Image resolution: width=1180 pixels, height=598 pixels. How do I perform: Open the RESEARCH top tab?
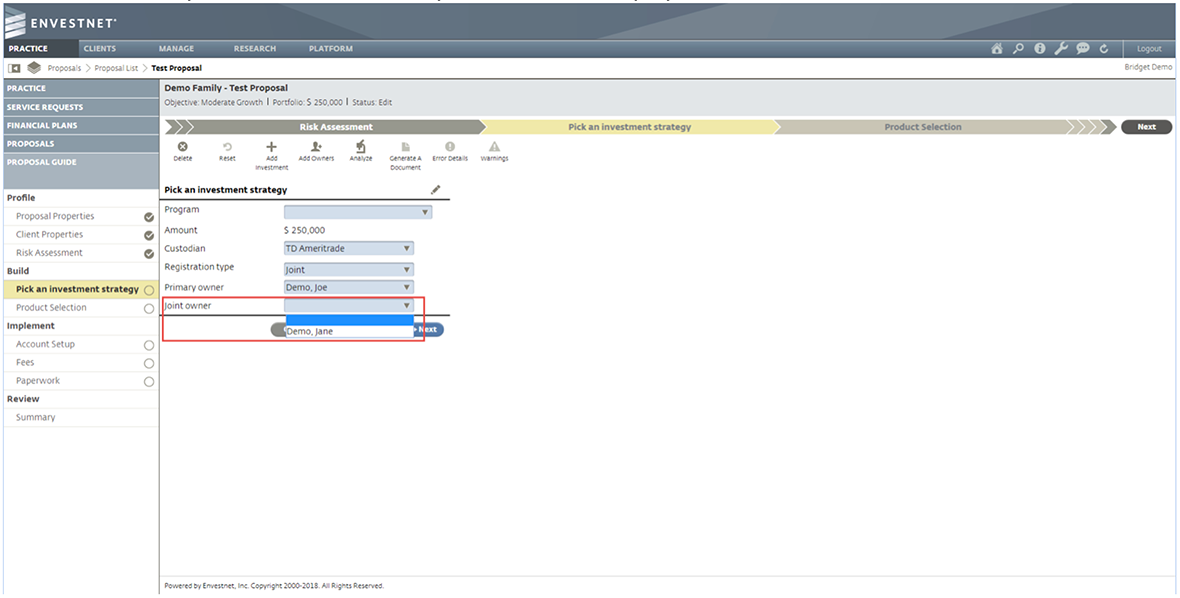pyautogui.click(x=254, y=48)
